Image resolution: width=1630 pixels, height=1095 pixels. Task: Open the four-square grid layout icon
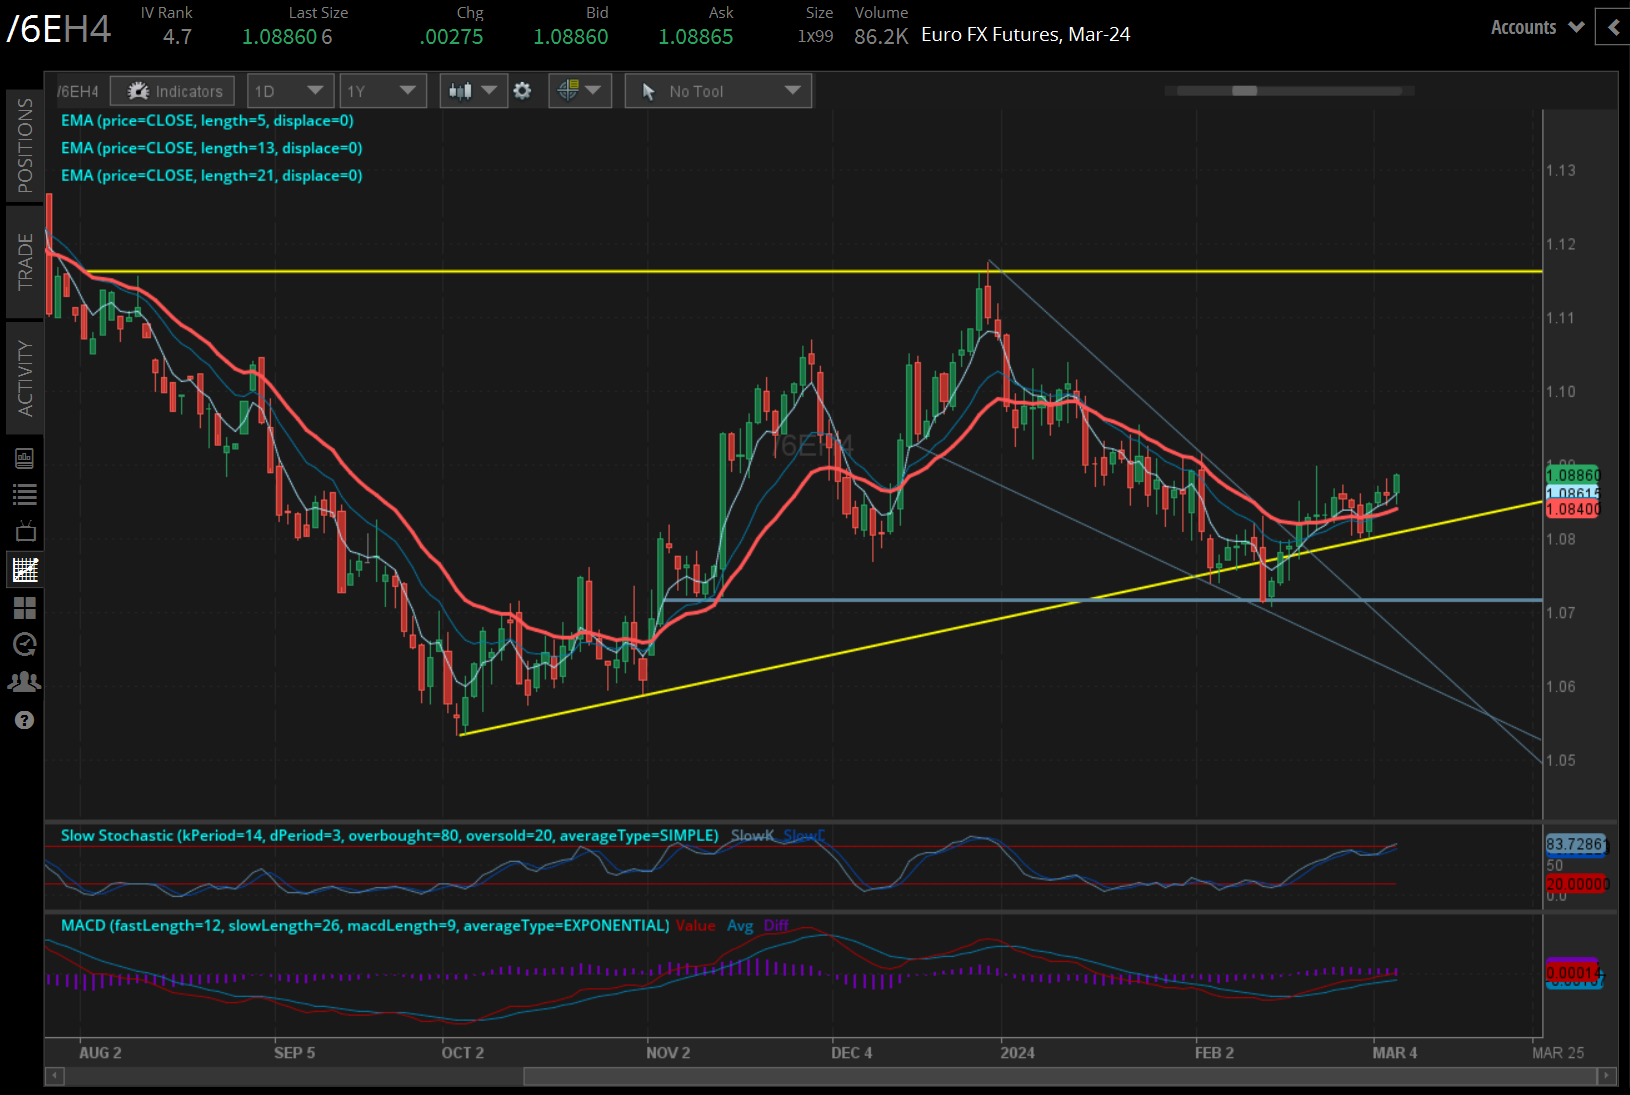pyautogui.click(x=25, y=607)
